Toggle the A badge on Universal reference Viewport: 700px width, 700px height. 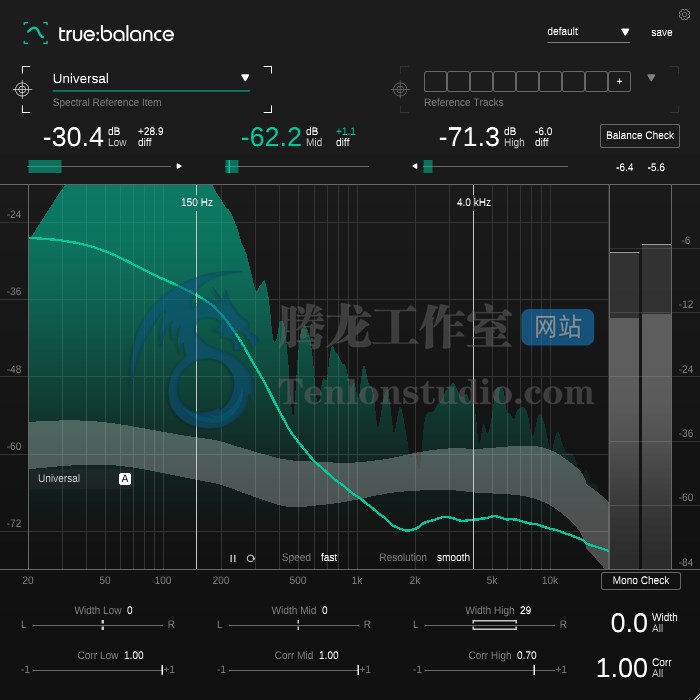tap(125, 479)
